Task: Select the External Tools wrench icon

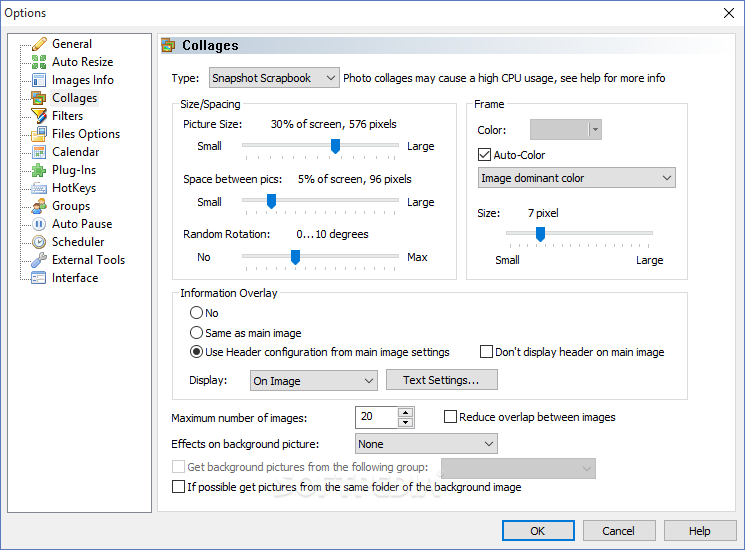Action: tap(39, 260)
